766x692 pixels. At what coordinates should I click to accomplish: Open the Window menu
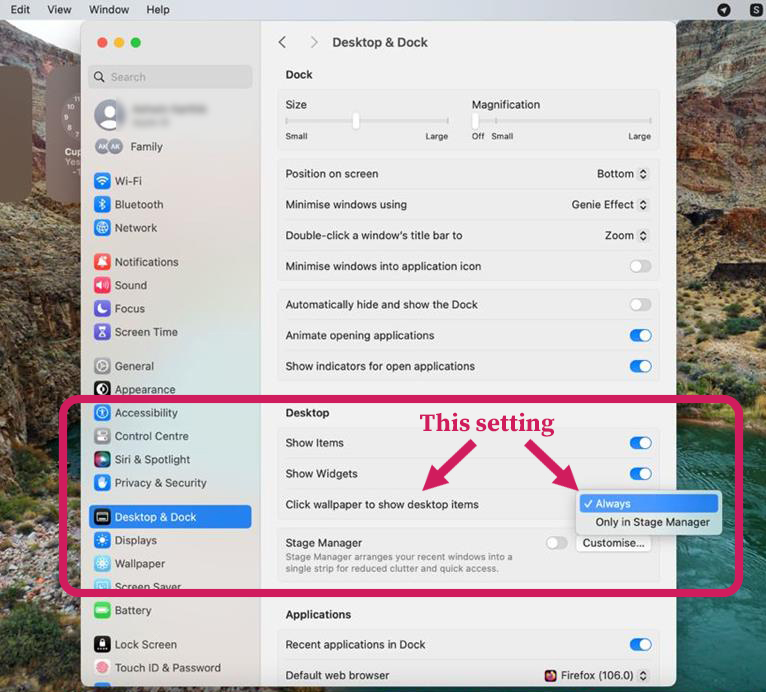point(108,9)
